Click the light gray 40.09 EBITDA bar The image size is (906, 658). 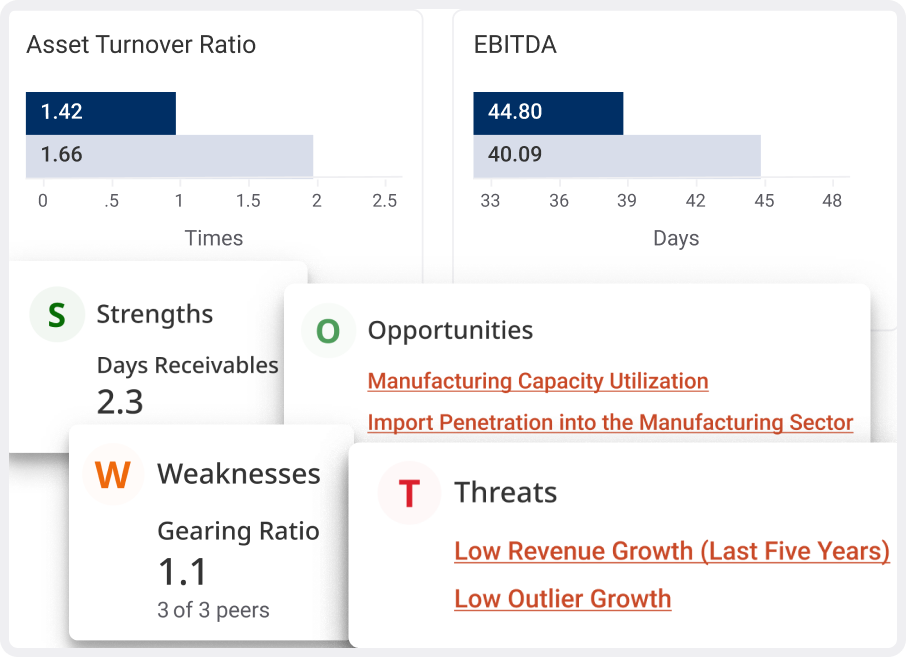(x=617, y=155)
